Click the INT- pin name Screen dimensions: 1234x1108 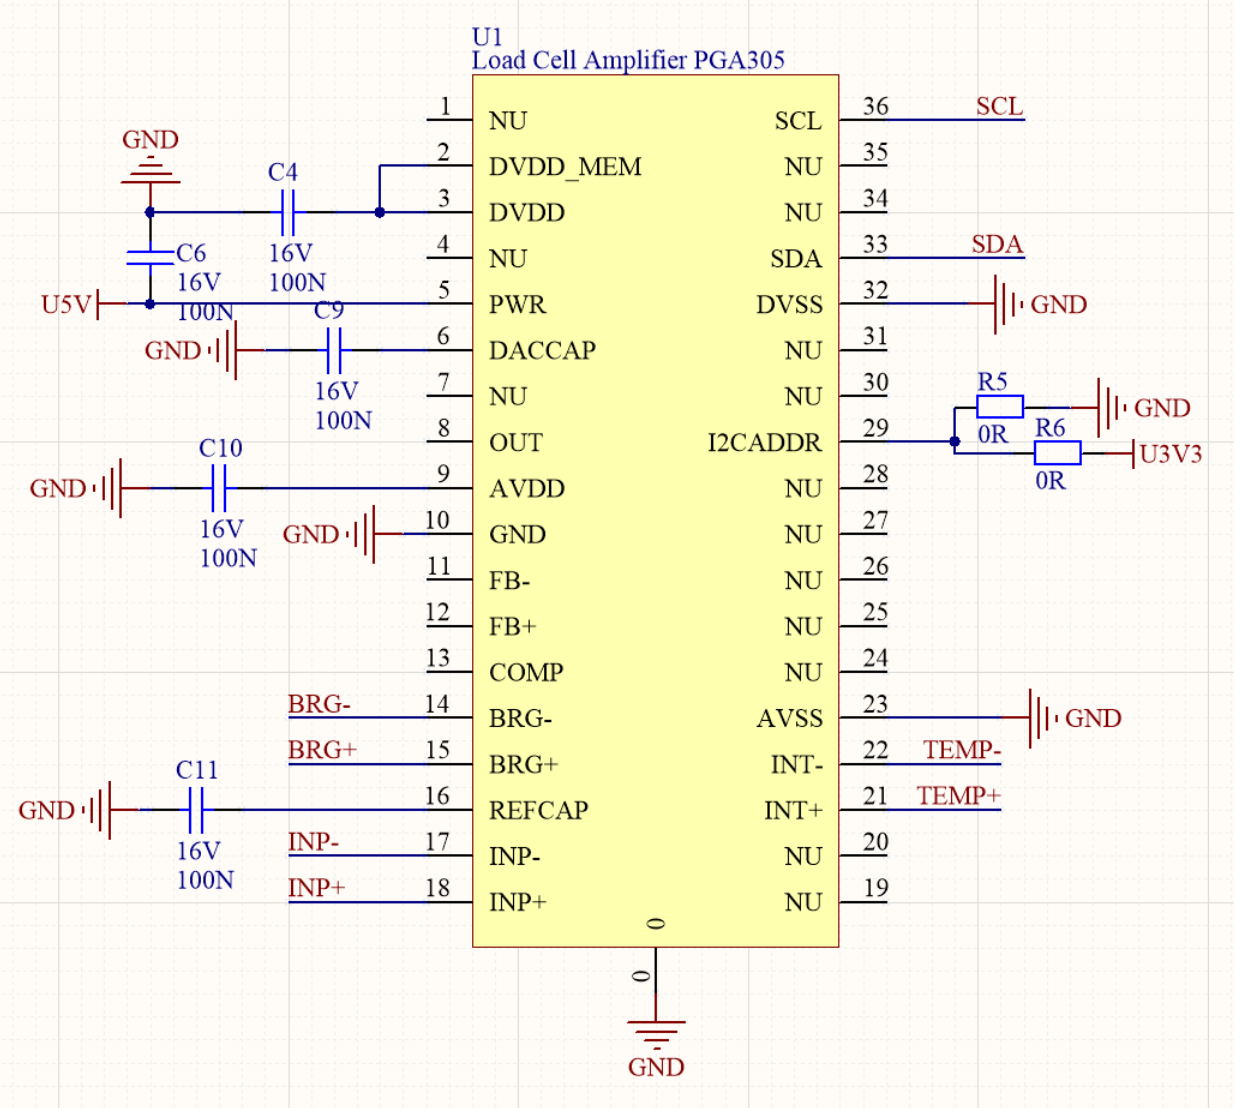[797, 764]
